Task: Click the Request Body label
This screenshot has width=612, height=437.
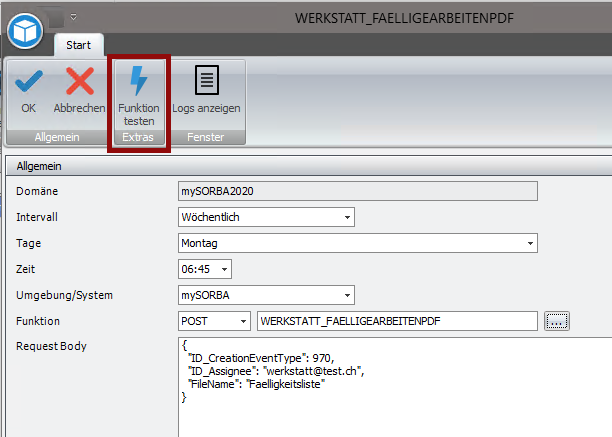Action: point(51,346)
